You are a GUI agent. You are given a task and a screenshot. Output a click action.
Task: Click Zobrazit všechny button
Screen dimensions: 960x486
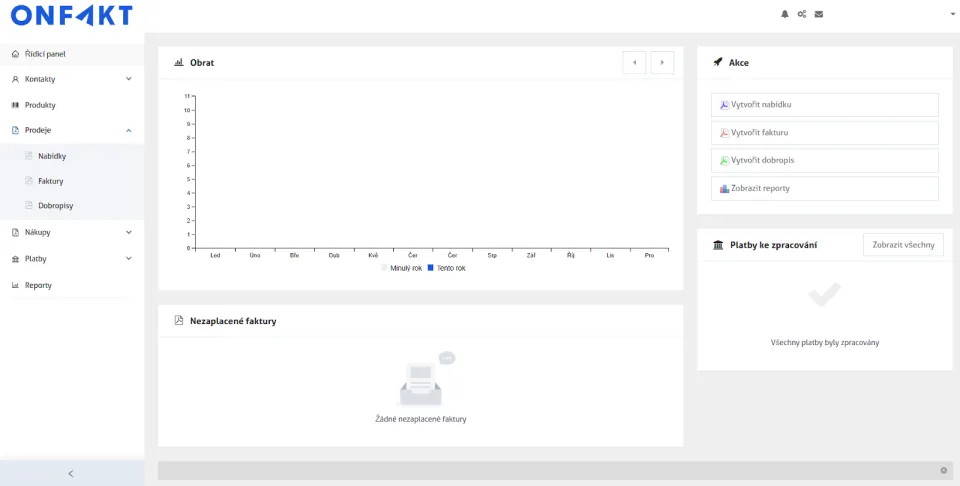903,245
